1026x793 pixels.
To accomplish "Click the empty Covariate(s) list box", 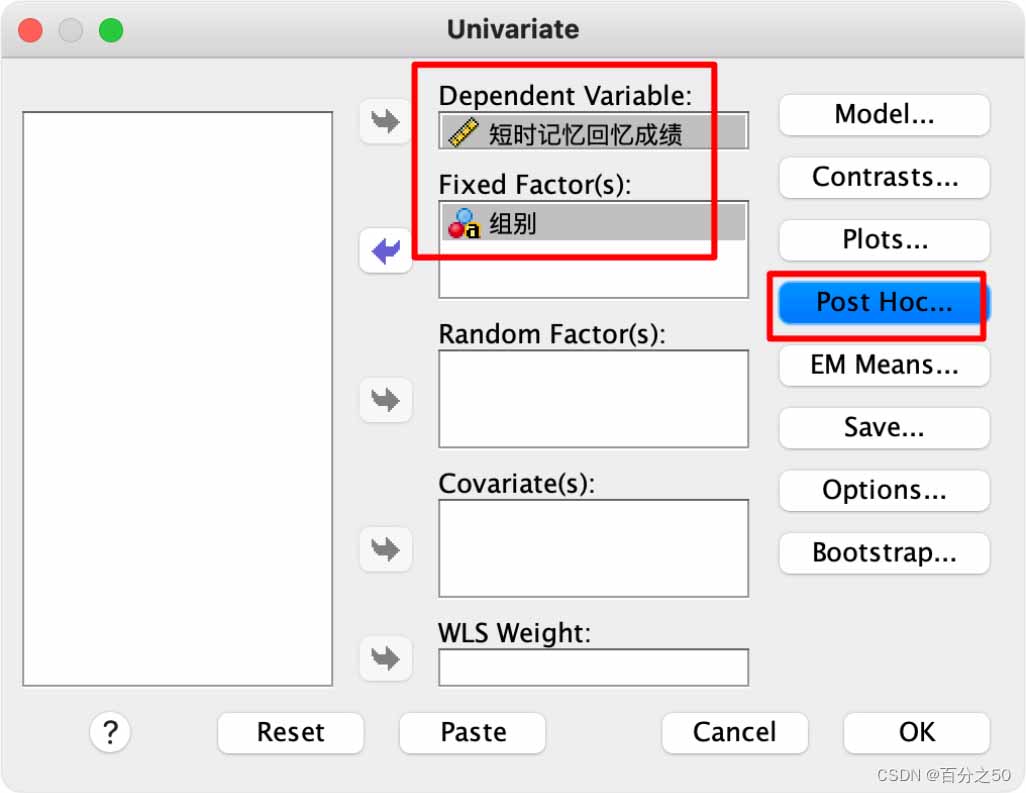I will (x=593, y=548).
